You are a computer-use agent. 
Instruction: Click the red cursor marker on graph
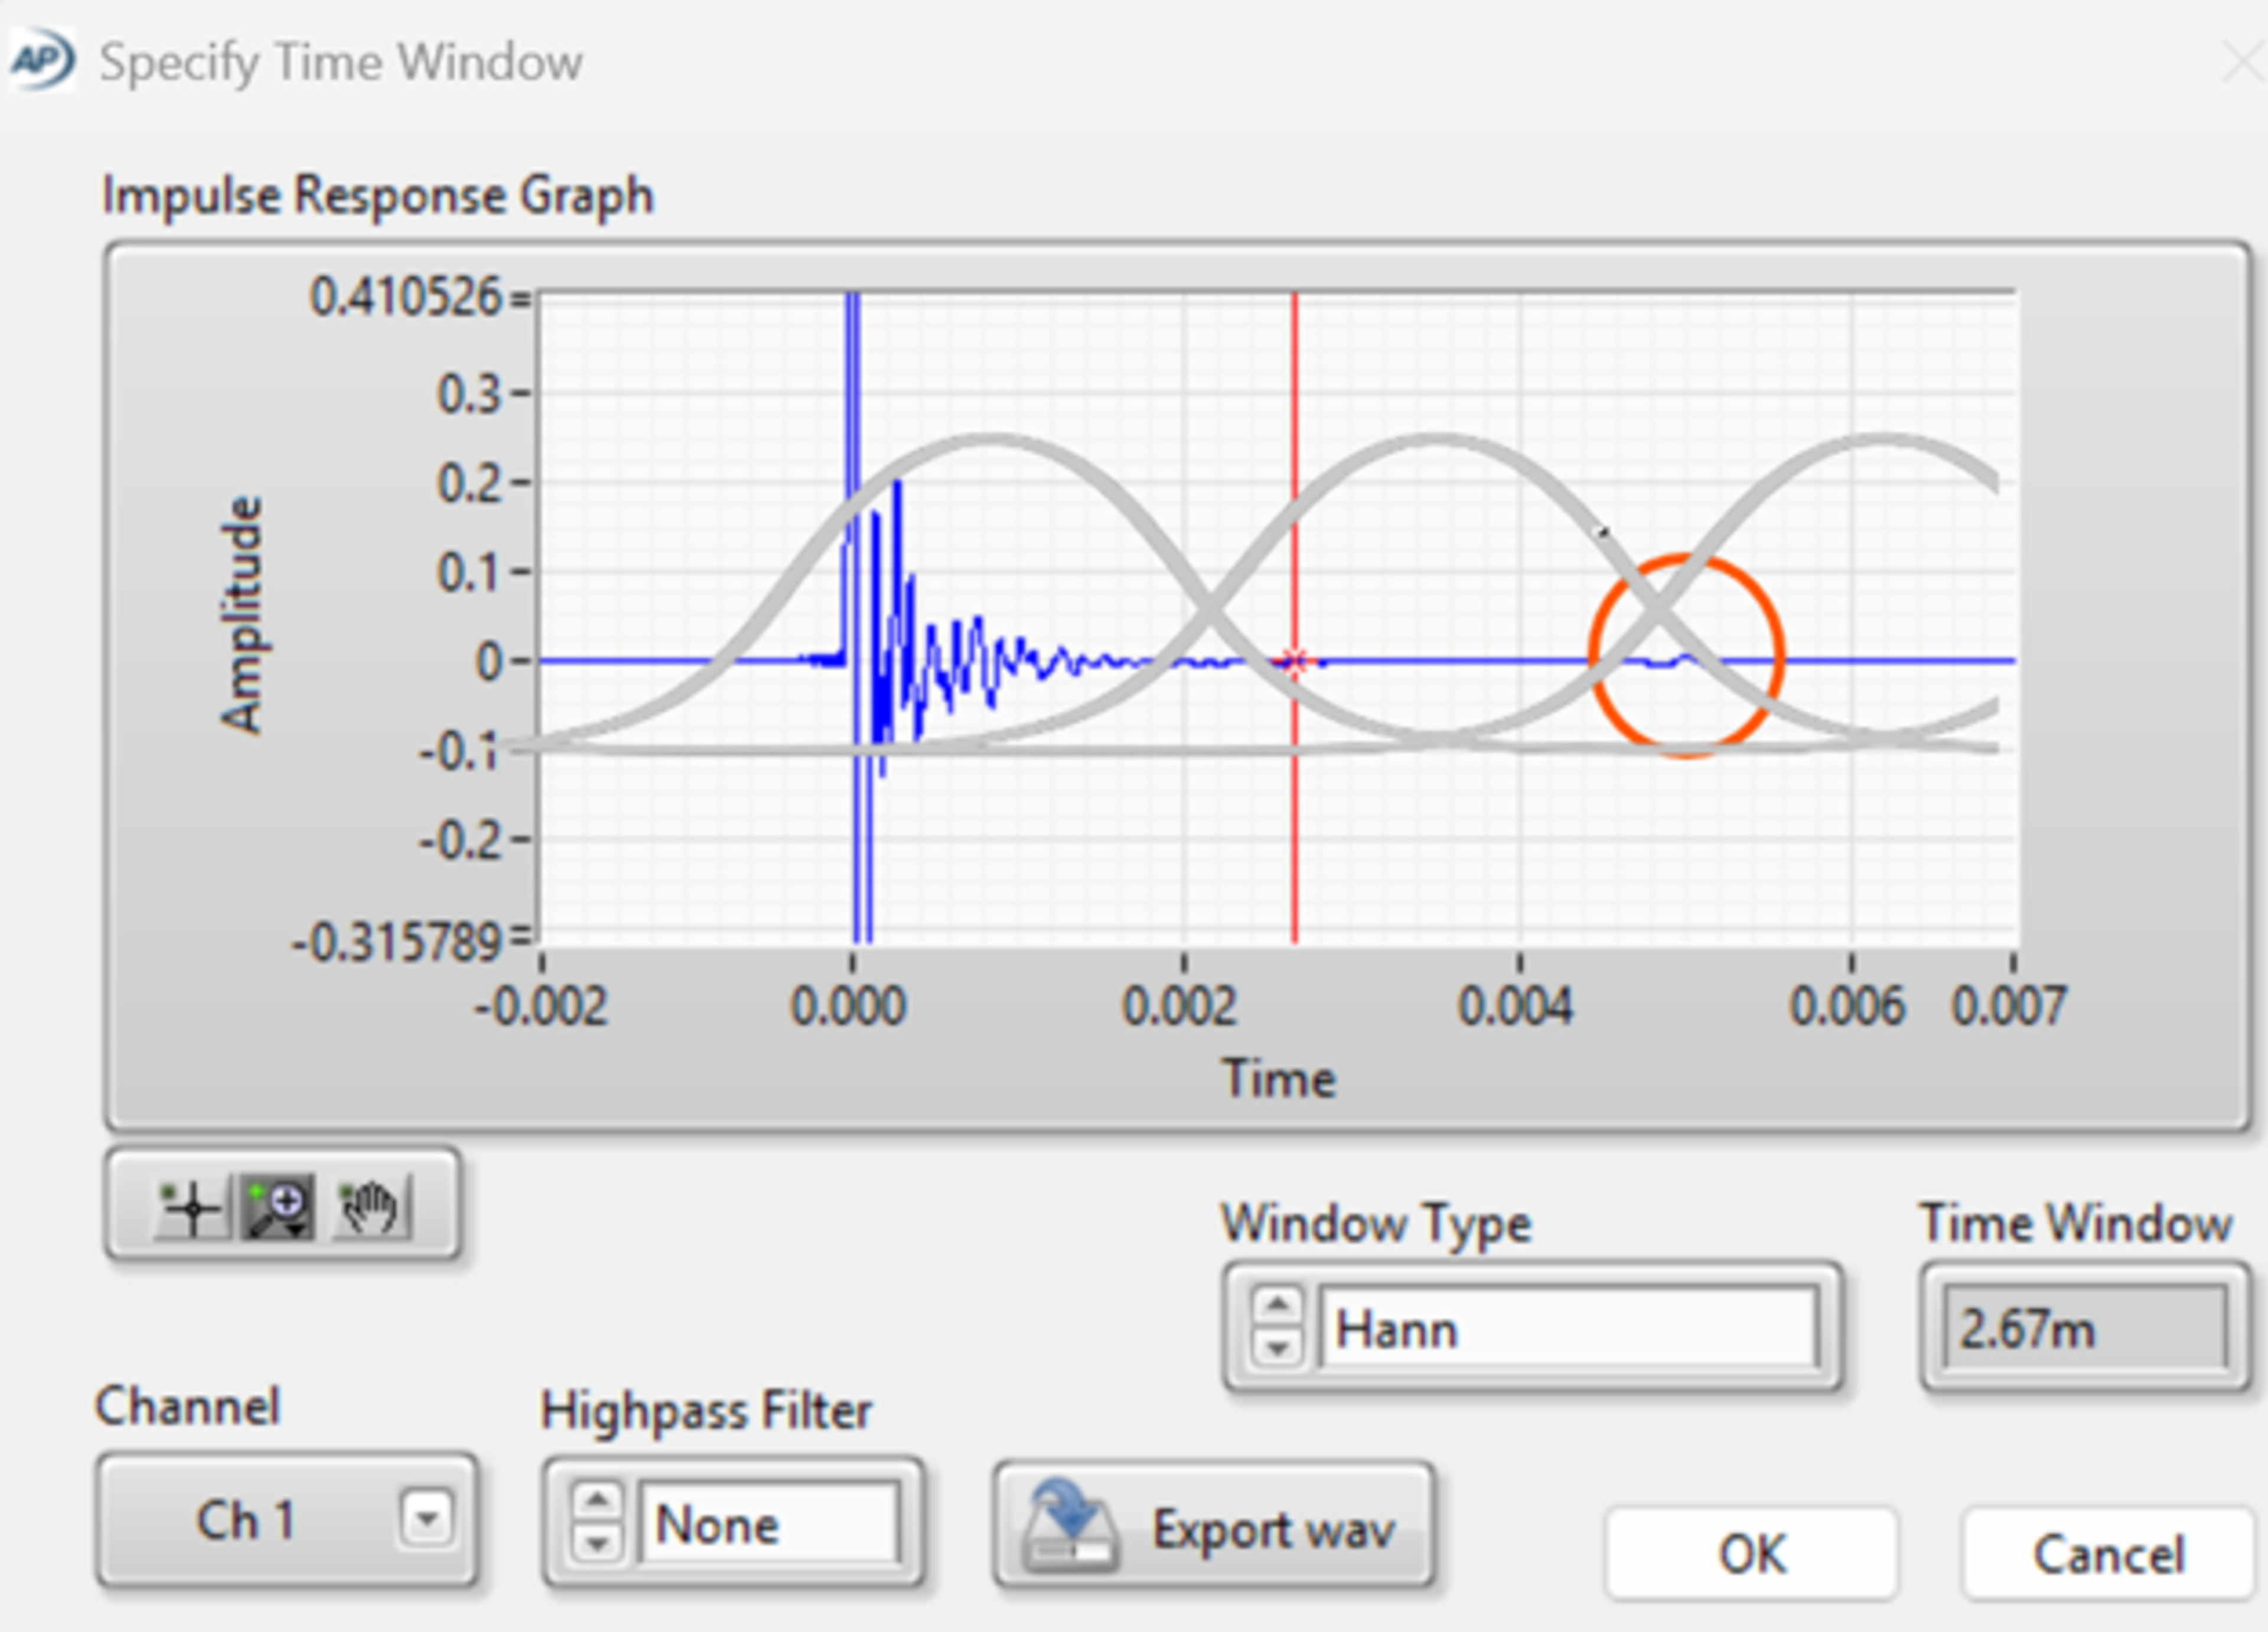pos(1294,661)
